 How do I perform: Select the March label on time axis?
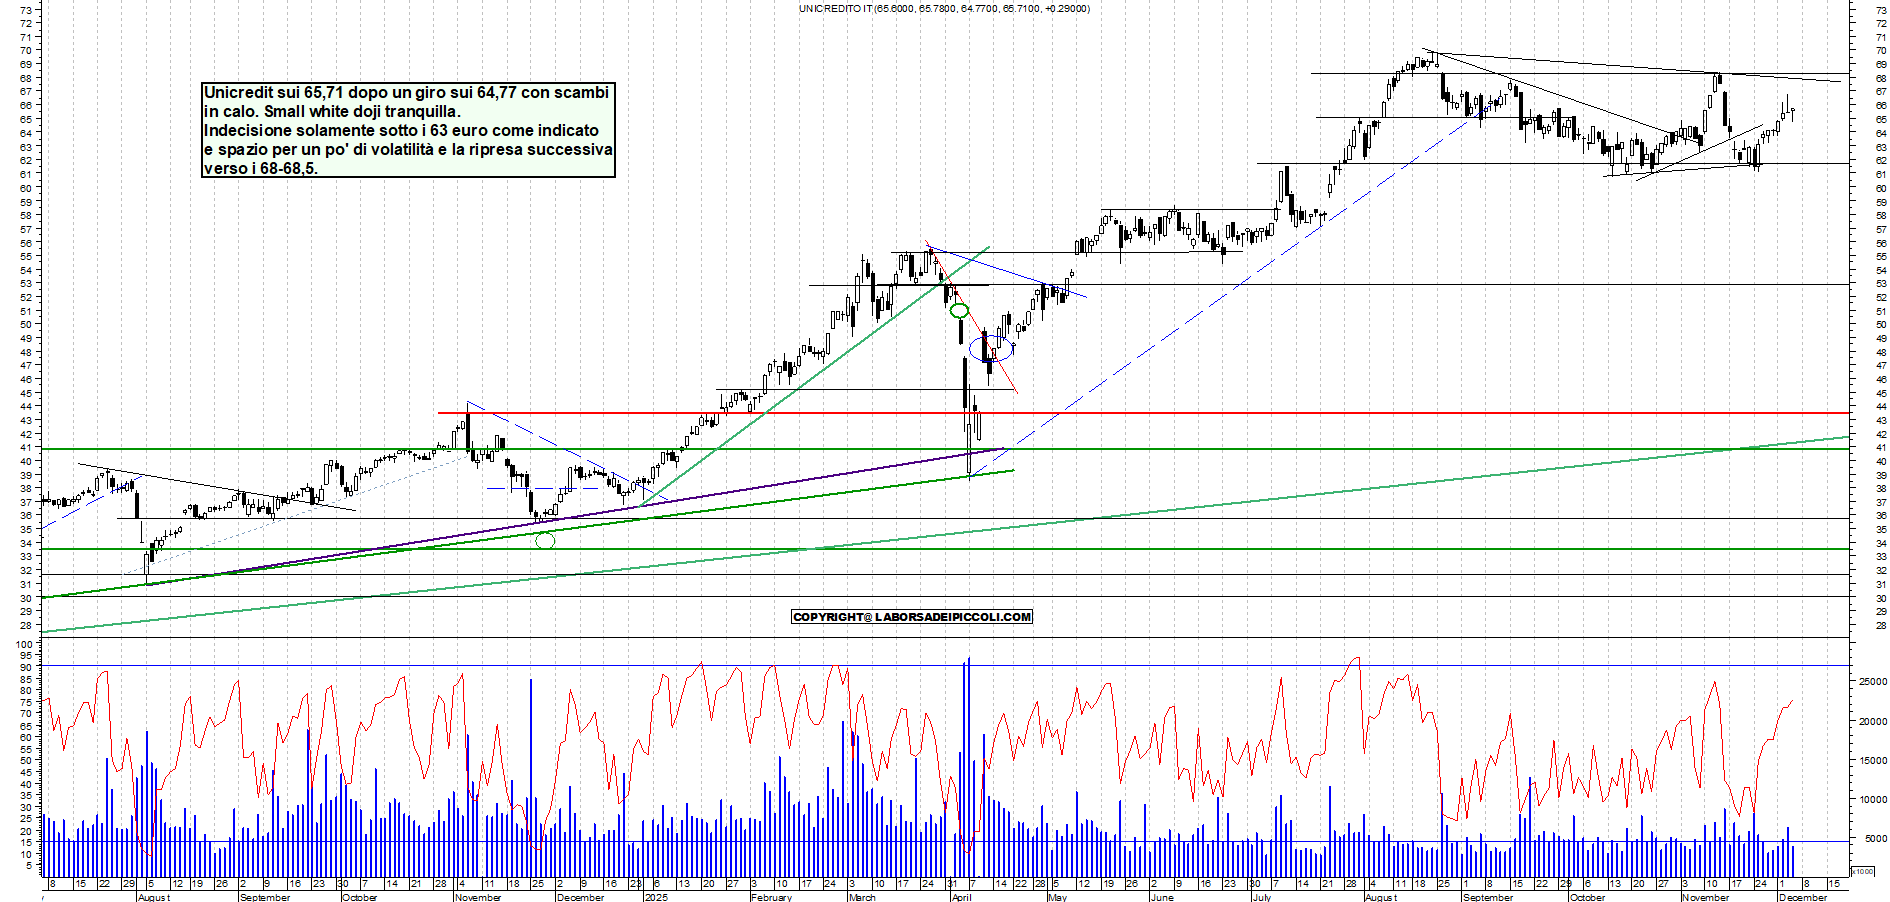tap(862, 897)
